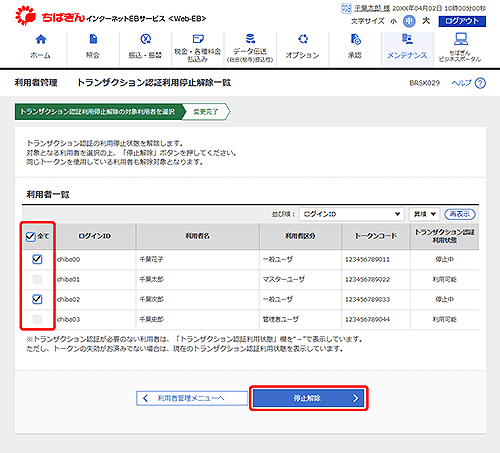Go back via 利用者管理メニューへ button
The height and width of the screenshot is (453, 500).
click(x=192, y=398)
